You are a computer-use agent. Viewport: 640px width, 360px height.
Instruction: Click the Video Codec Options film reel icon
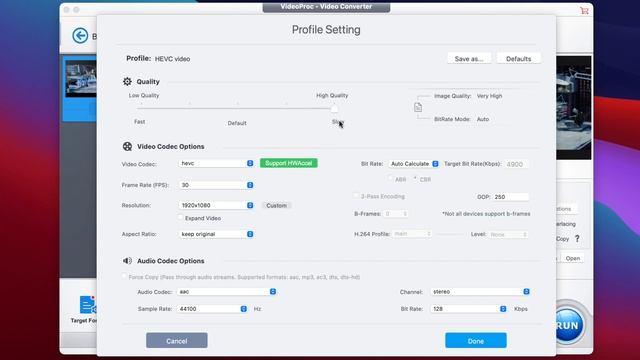127,146
